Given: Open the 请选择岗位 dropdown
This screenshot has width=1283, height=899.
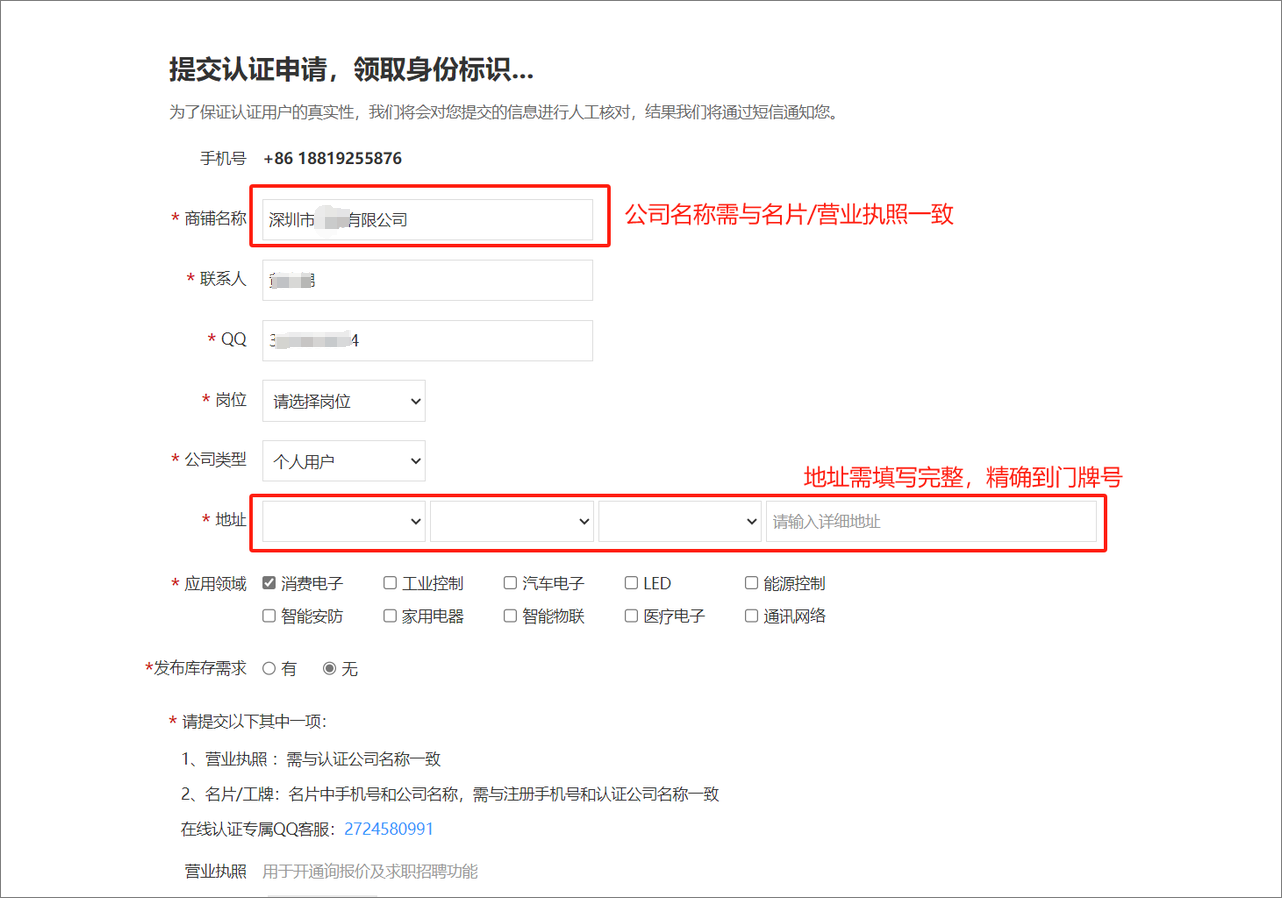Looking at the screenshot, I should click(x=343, y=401).
